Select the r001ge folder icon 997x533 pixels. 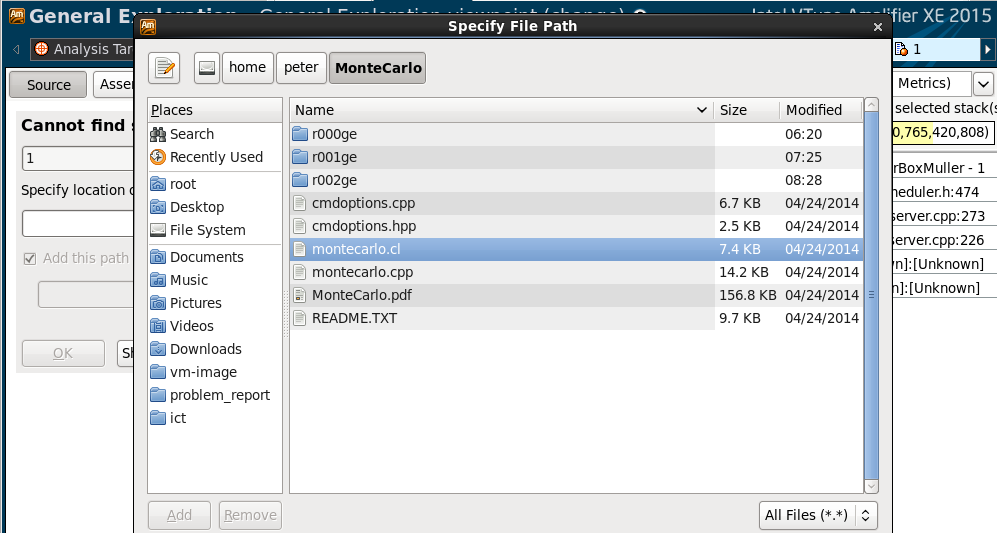[x=300, y=157]
